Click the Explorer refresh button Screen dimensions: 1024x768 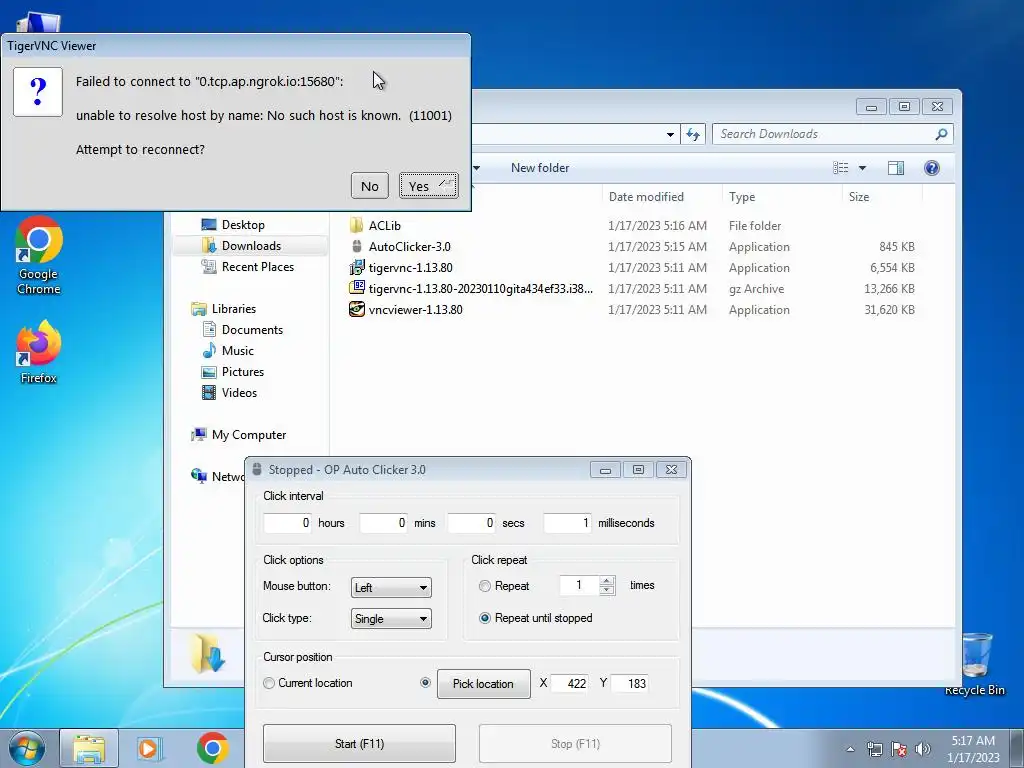pos(693,134)
